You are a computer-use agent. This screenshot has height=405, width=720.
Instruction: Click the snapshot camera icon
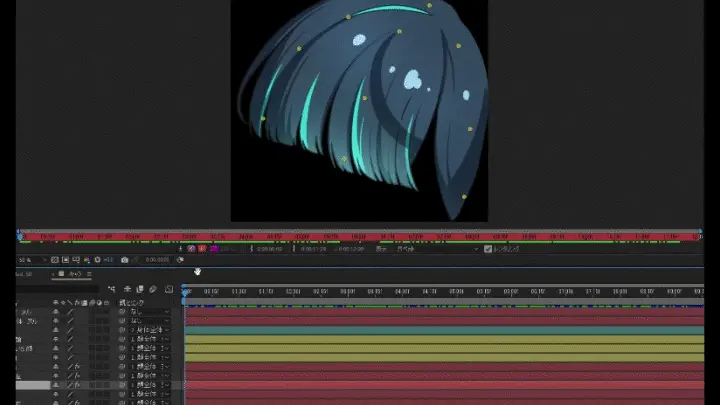coord(124,260)
